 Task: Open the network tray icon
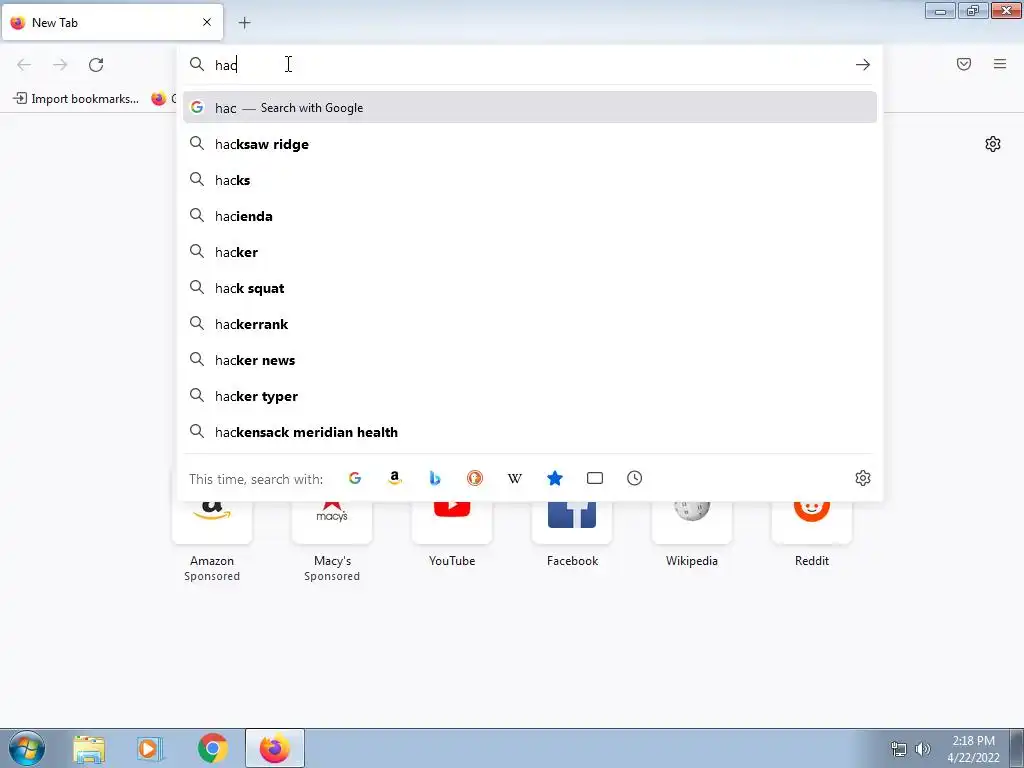[x=899, y=749]
